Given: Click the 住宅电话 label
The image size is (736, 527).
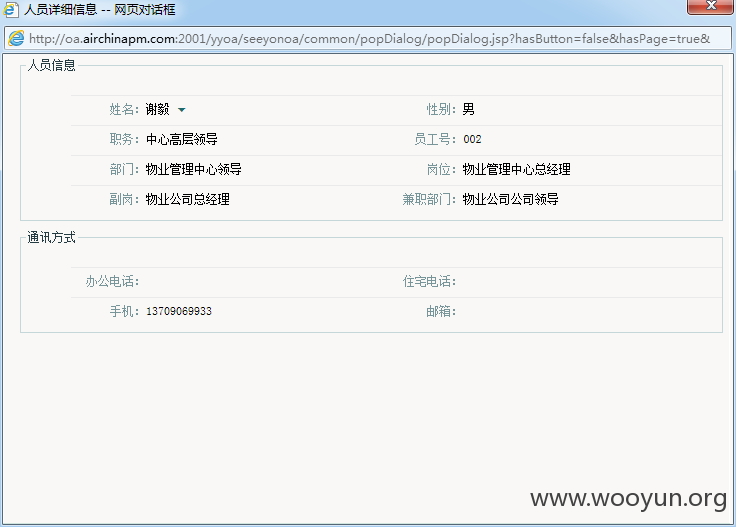Looking at the screenshot, I should (x=429, y=281).
